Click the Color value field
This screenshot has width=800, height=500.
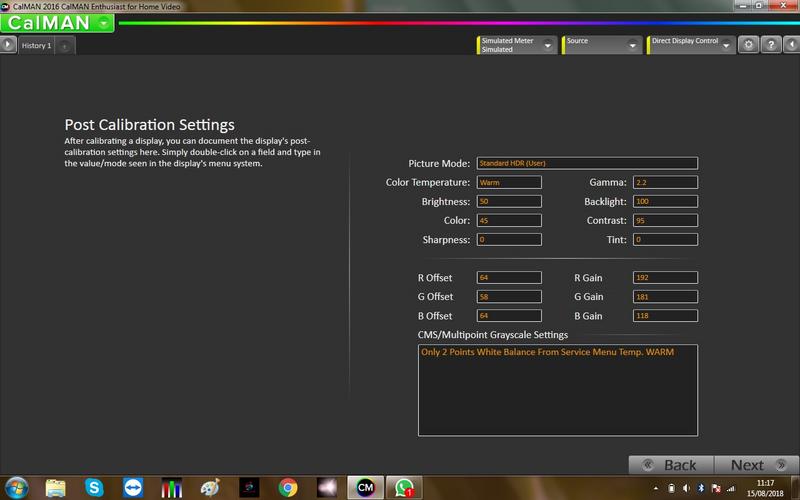pyautogui.click(x=509, y=220)
